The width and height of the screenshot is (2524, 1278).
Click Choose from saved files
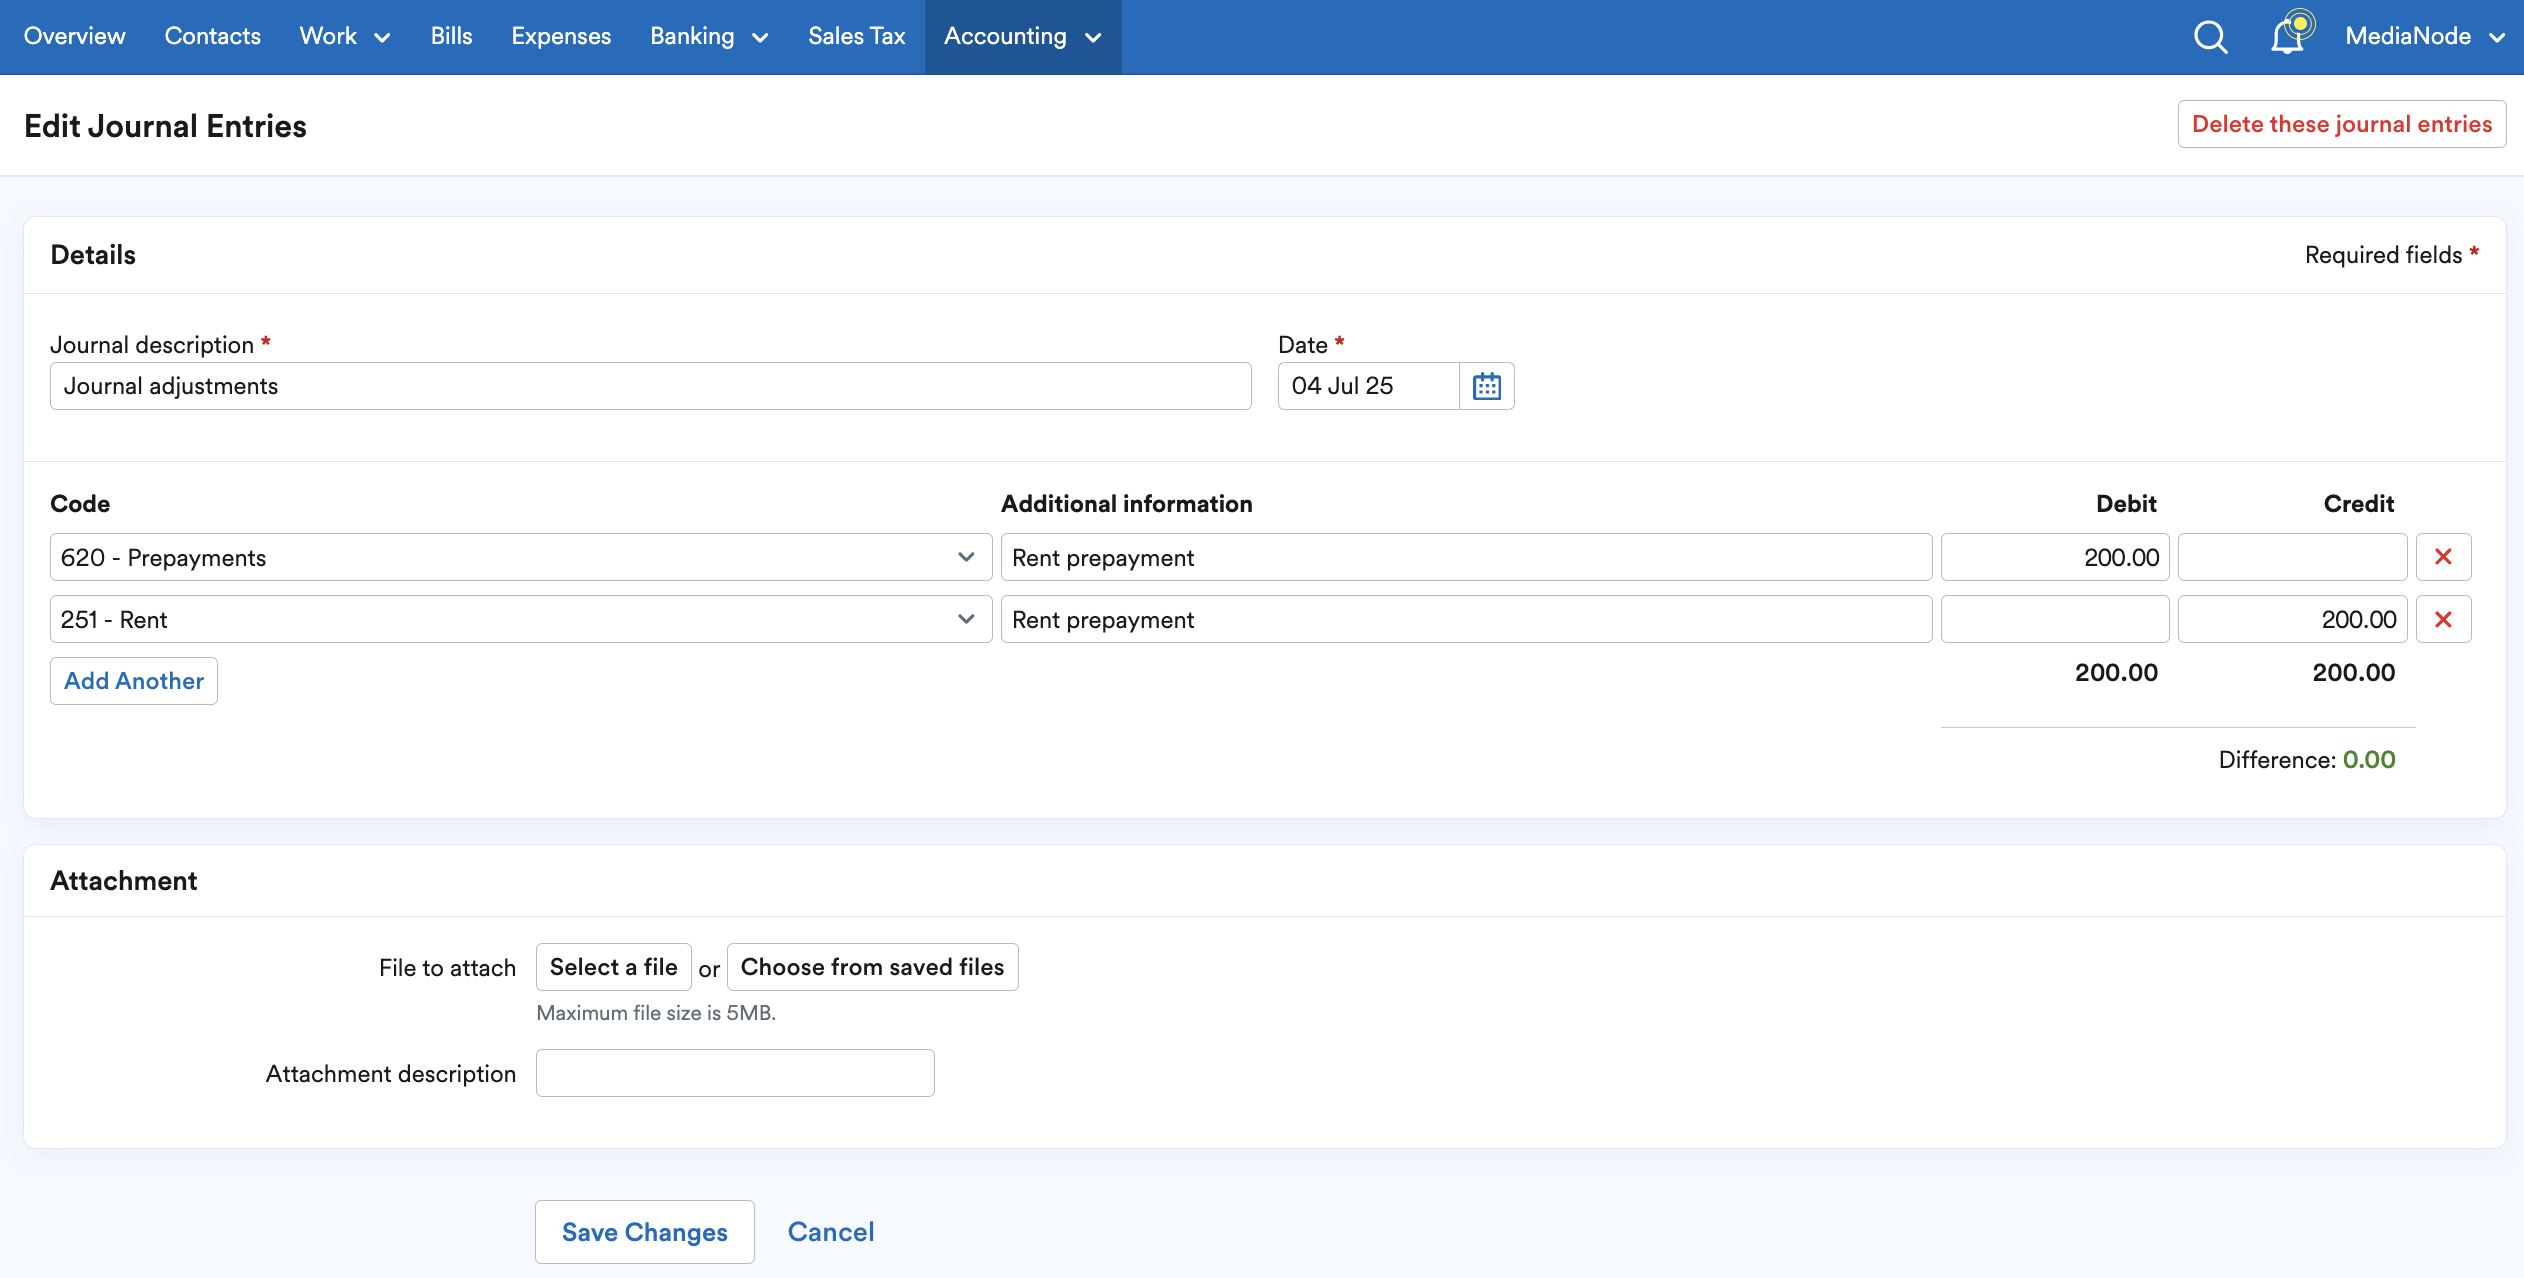pos(872,967)
